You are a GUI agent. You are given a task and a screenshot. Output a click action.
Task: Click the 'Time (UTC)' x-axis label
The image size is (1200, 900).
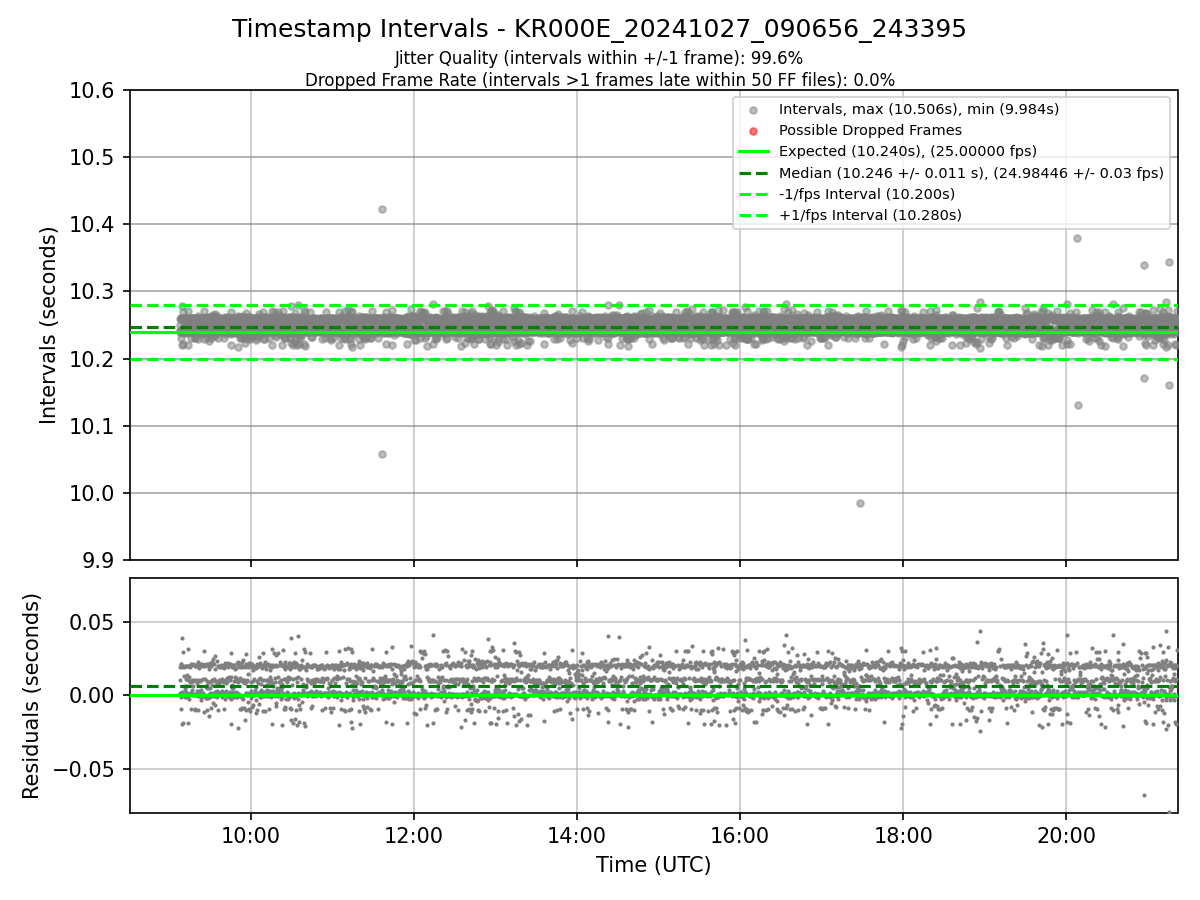(x=653, y=865)
